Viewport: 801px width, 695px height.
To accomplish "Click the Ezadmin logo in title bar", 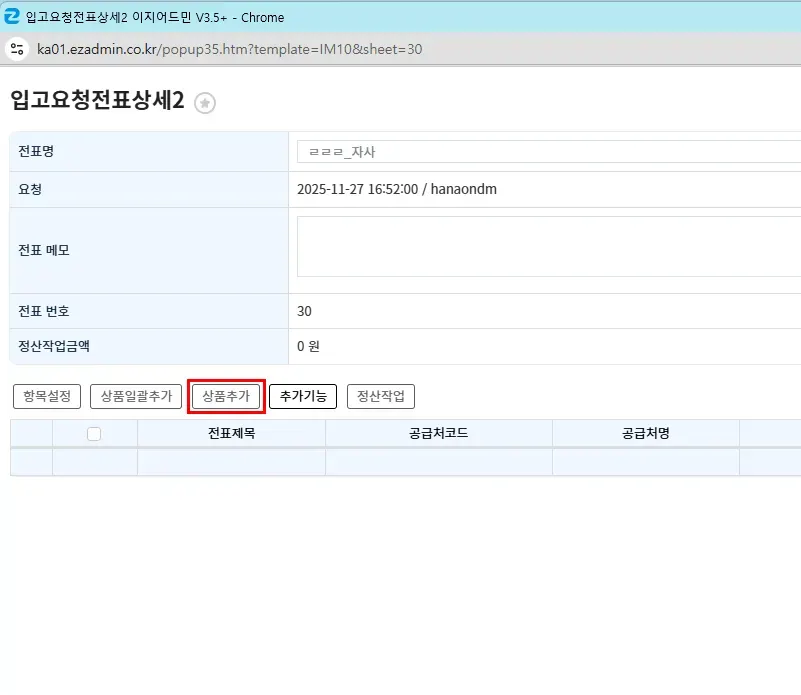I will [11, 16].
